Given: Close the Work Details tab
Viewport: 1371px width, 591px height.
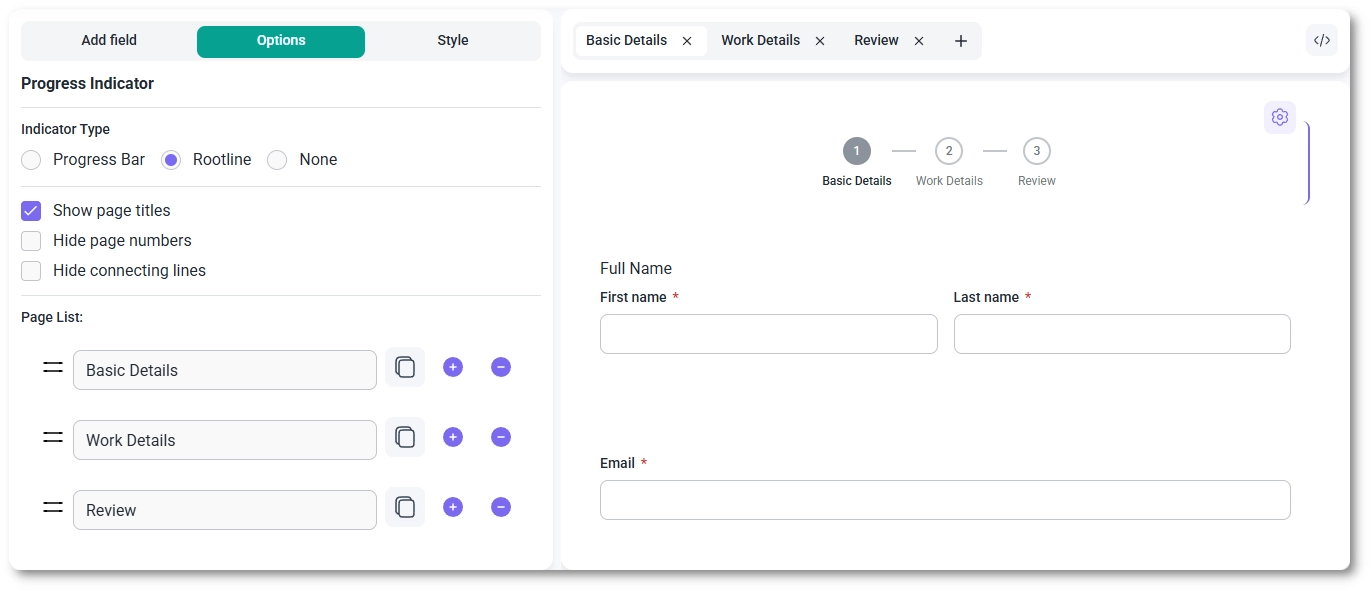Looking at the screenshot, I should click(820, 41).
